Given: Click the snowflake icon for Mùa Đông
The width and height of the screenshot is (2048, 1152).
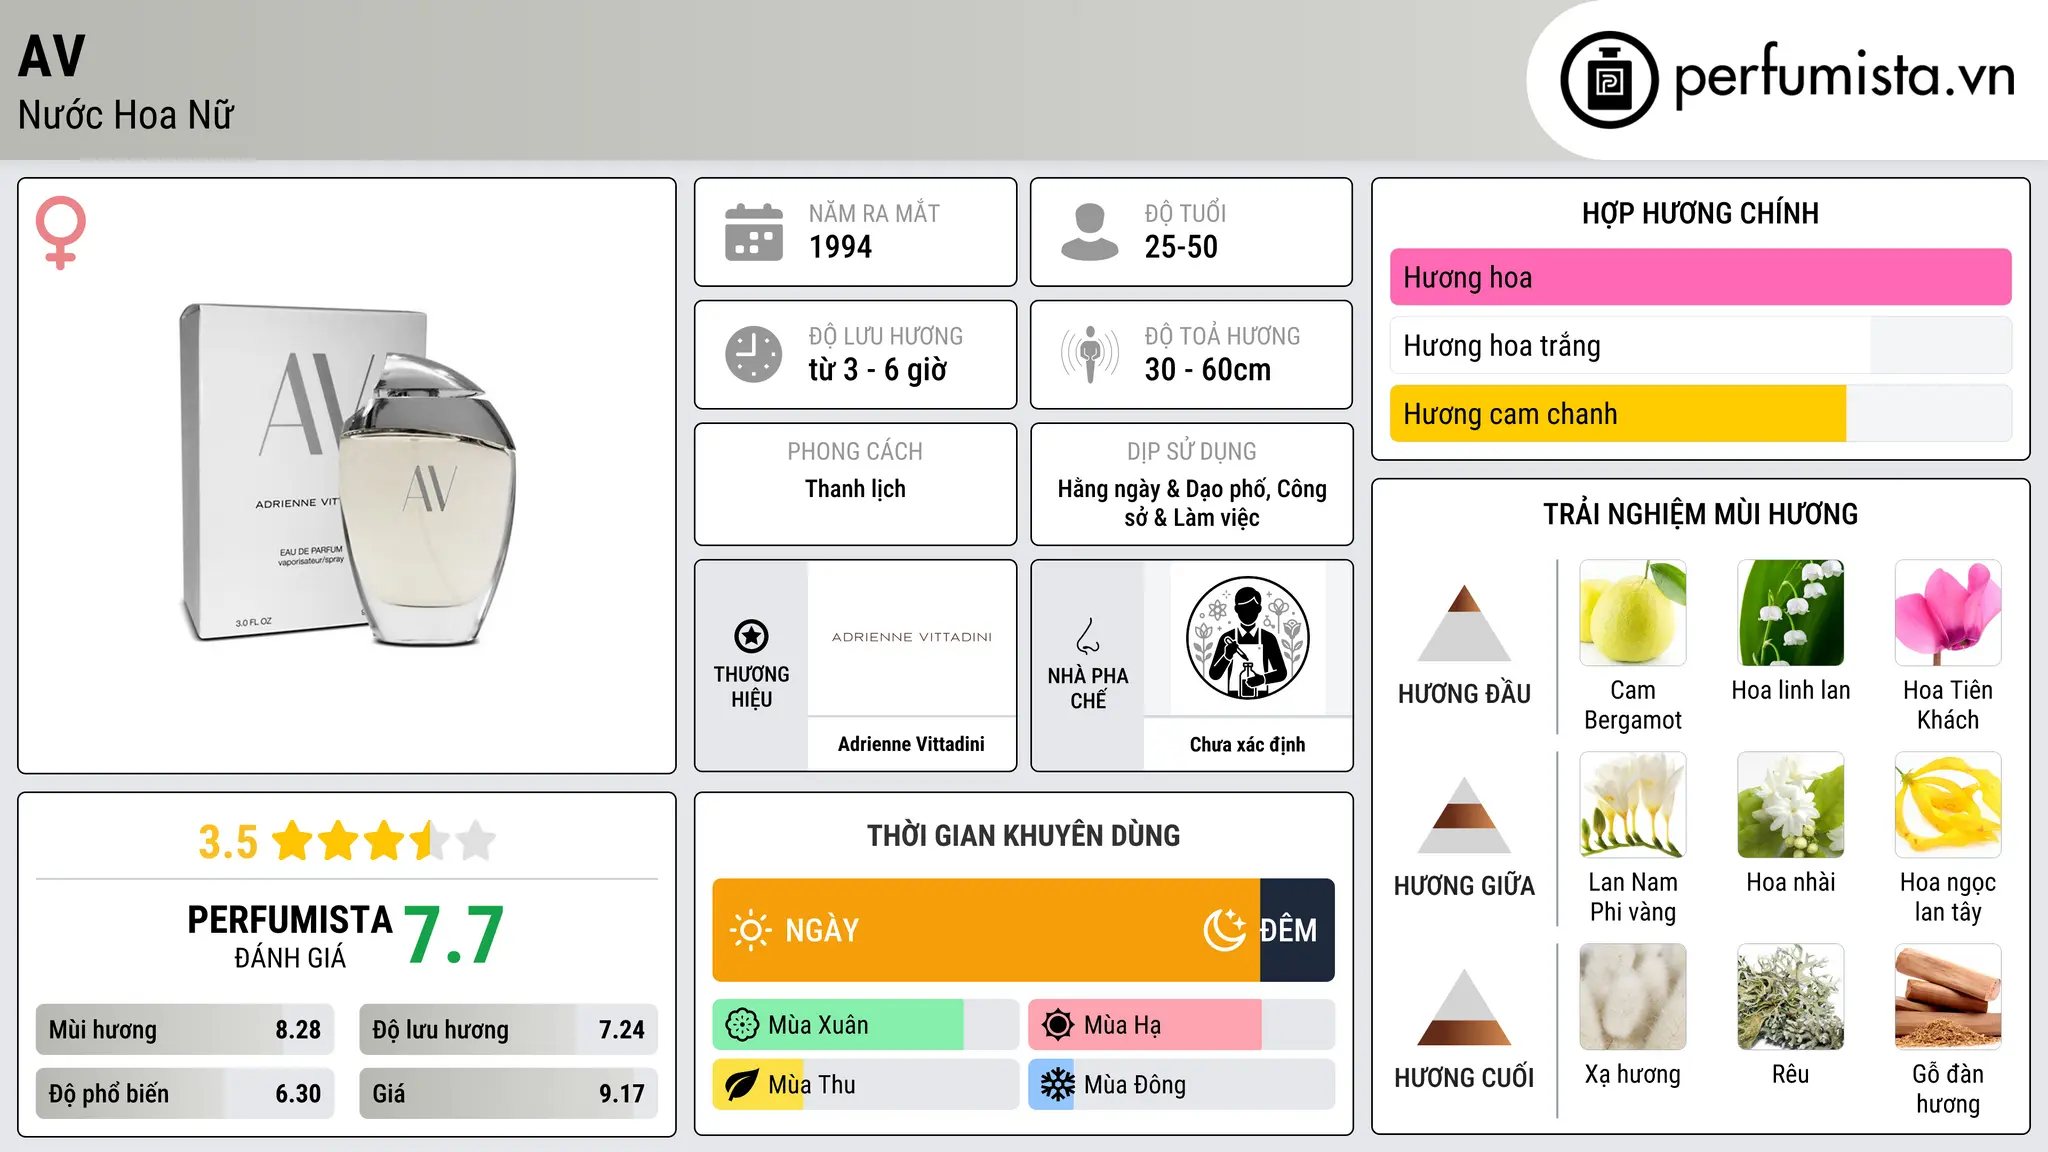Looking at the screenshot, I should [1058, 1085].
